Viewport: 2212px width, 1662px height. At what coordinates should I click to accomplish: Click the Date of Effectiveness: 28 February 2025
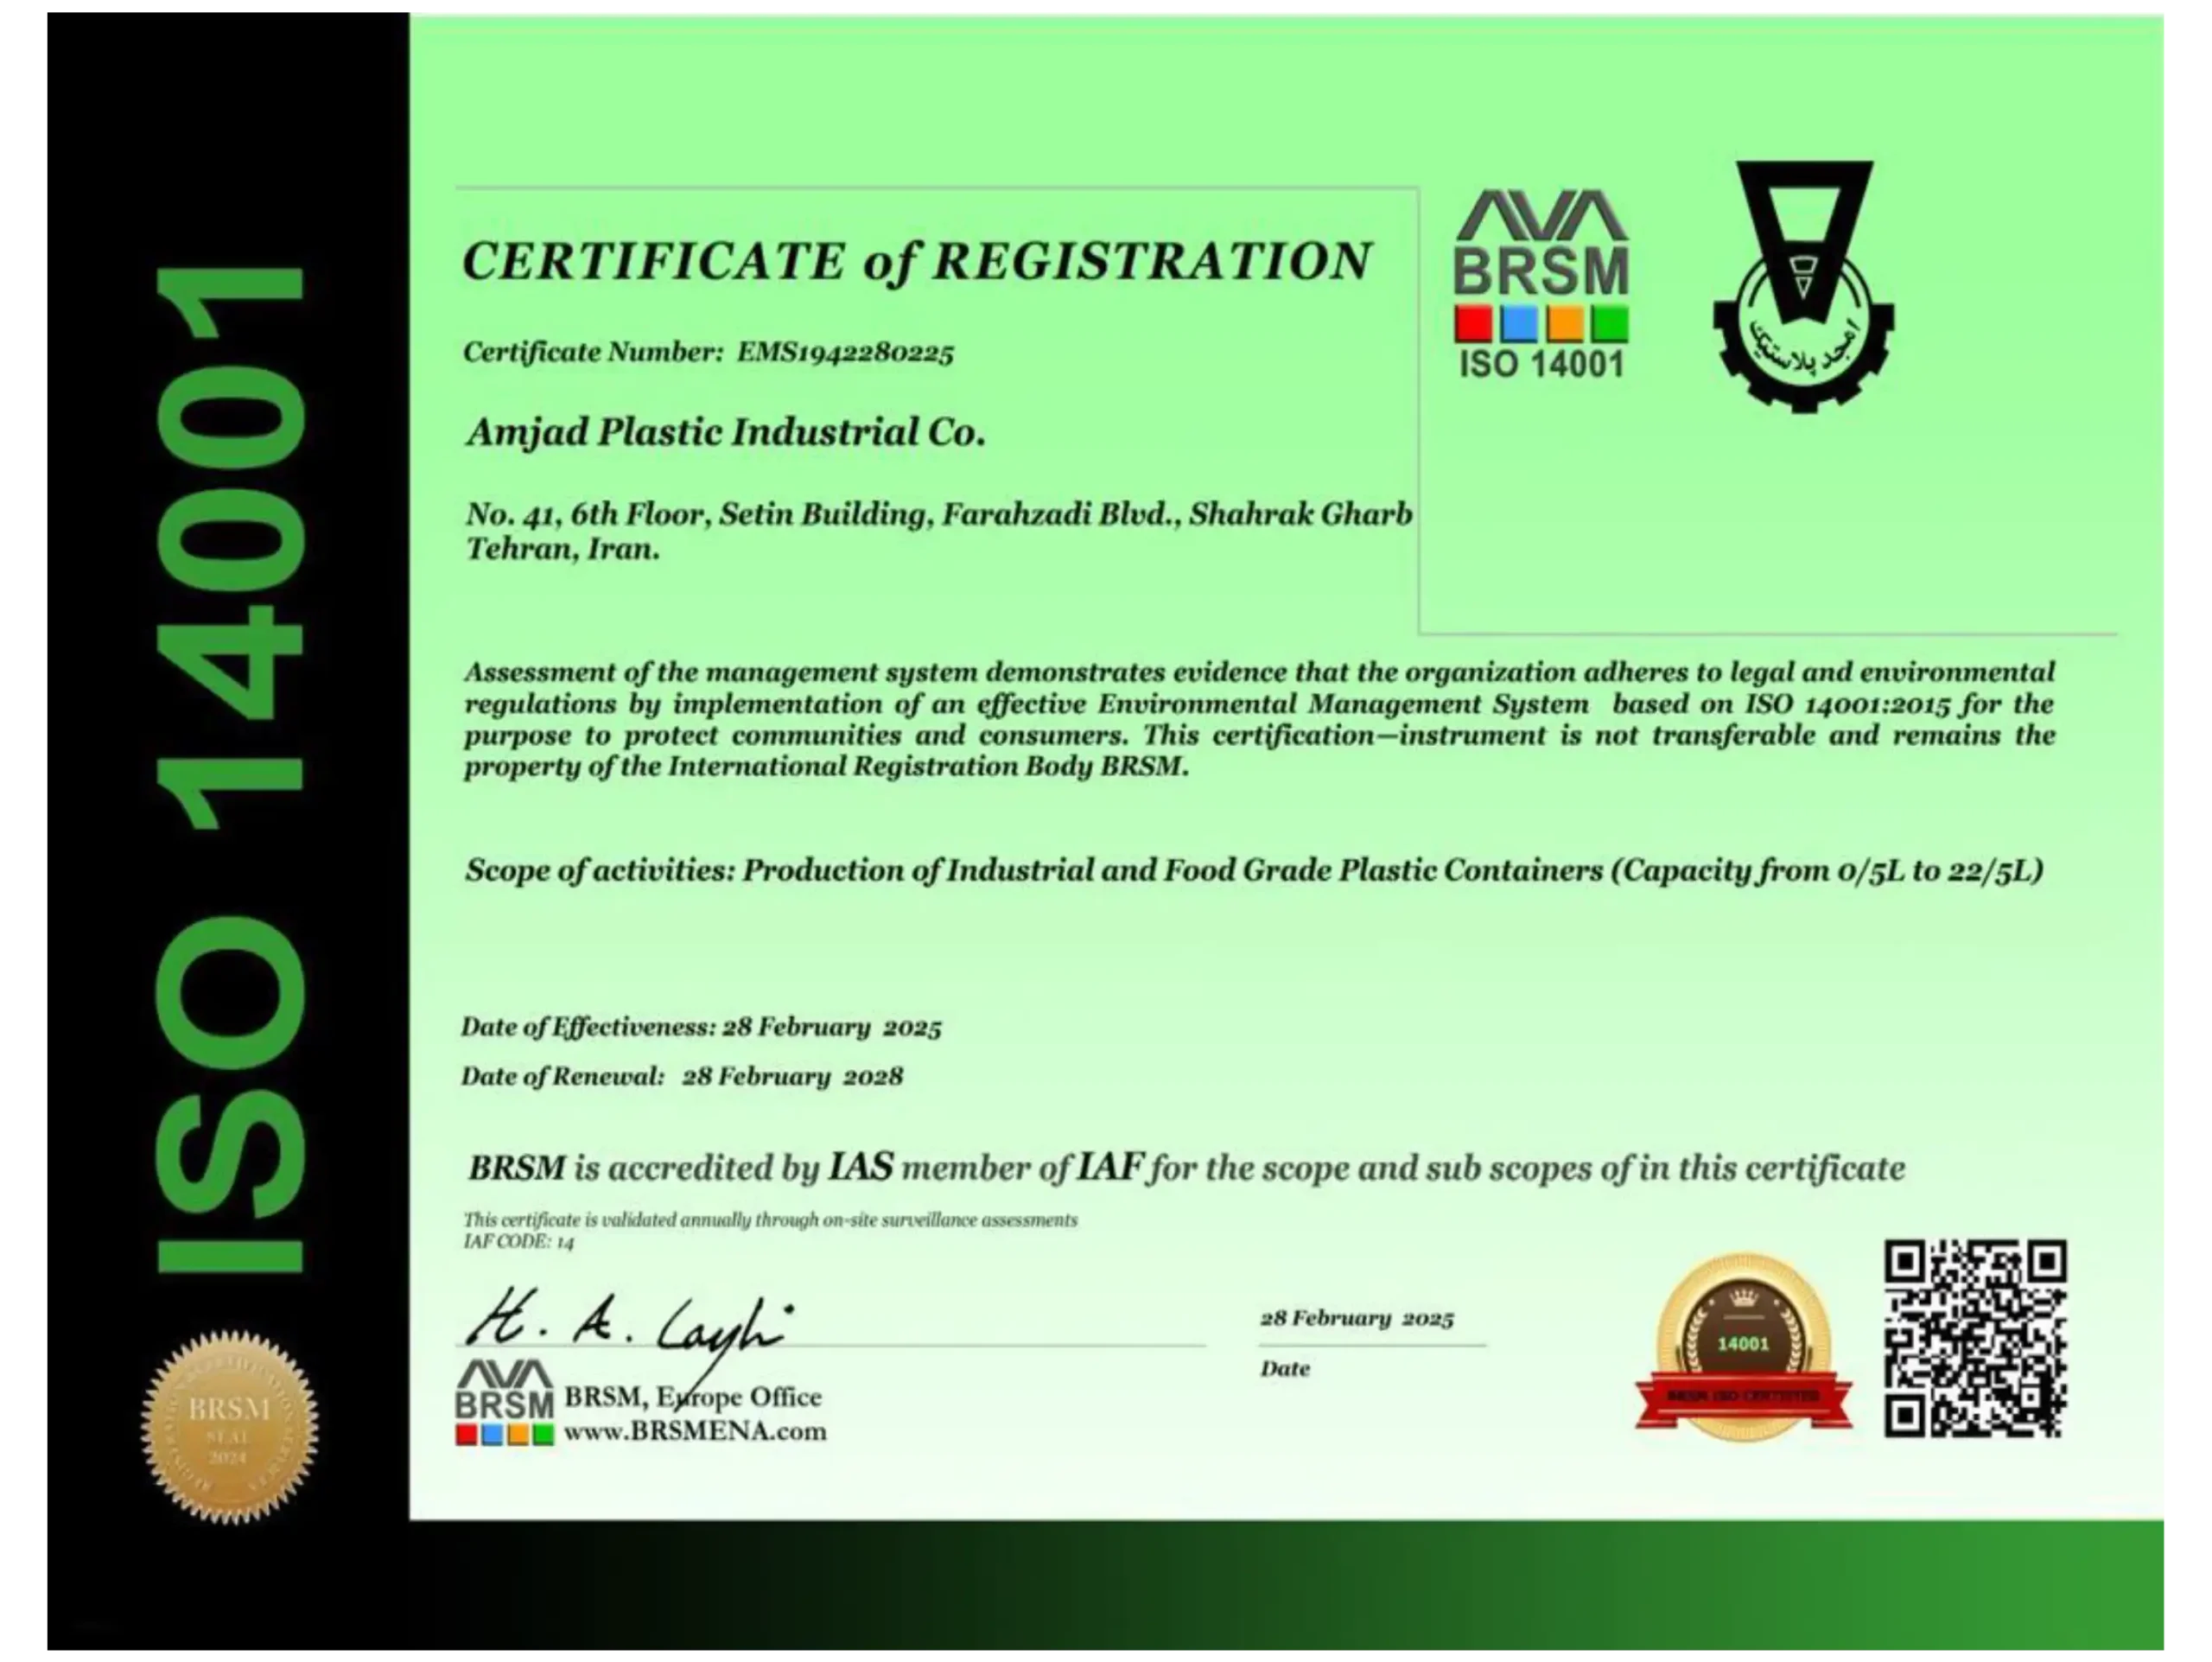tap(701, 1027)
